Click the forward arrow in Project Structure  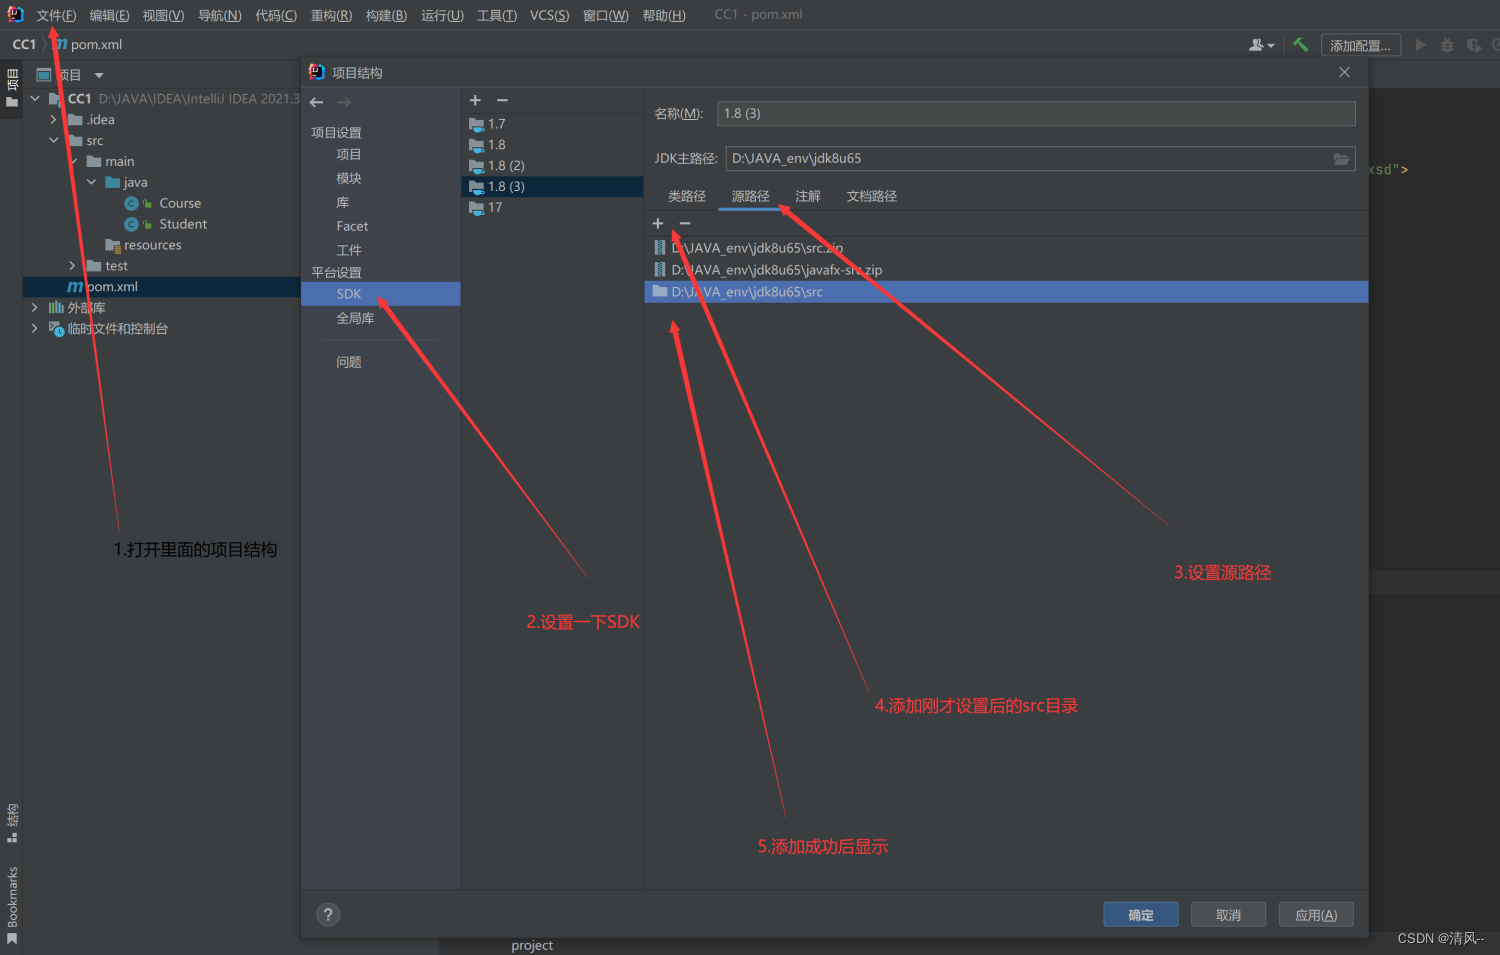[344, 102]
